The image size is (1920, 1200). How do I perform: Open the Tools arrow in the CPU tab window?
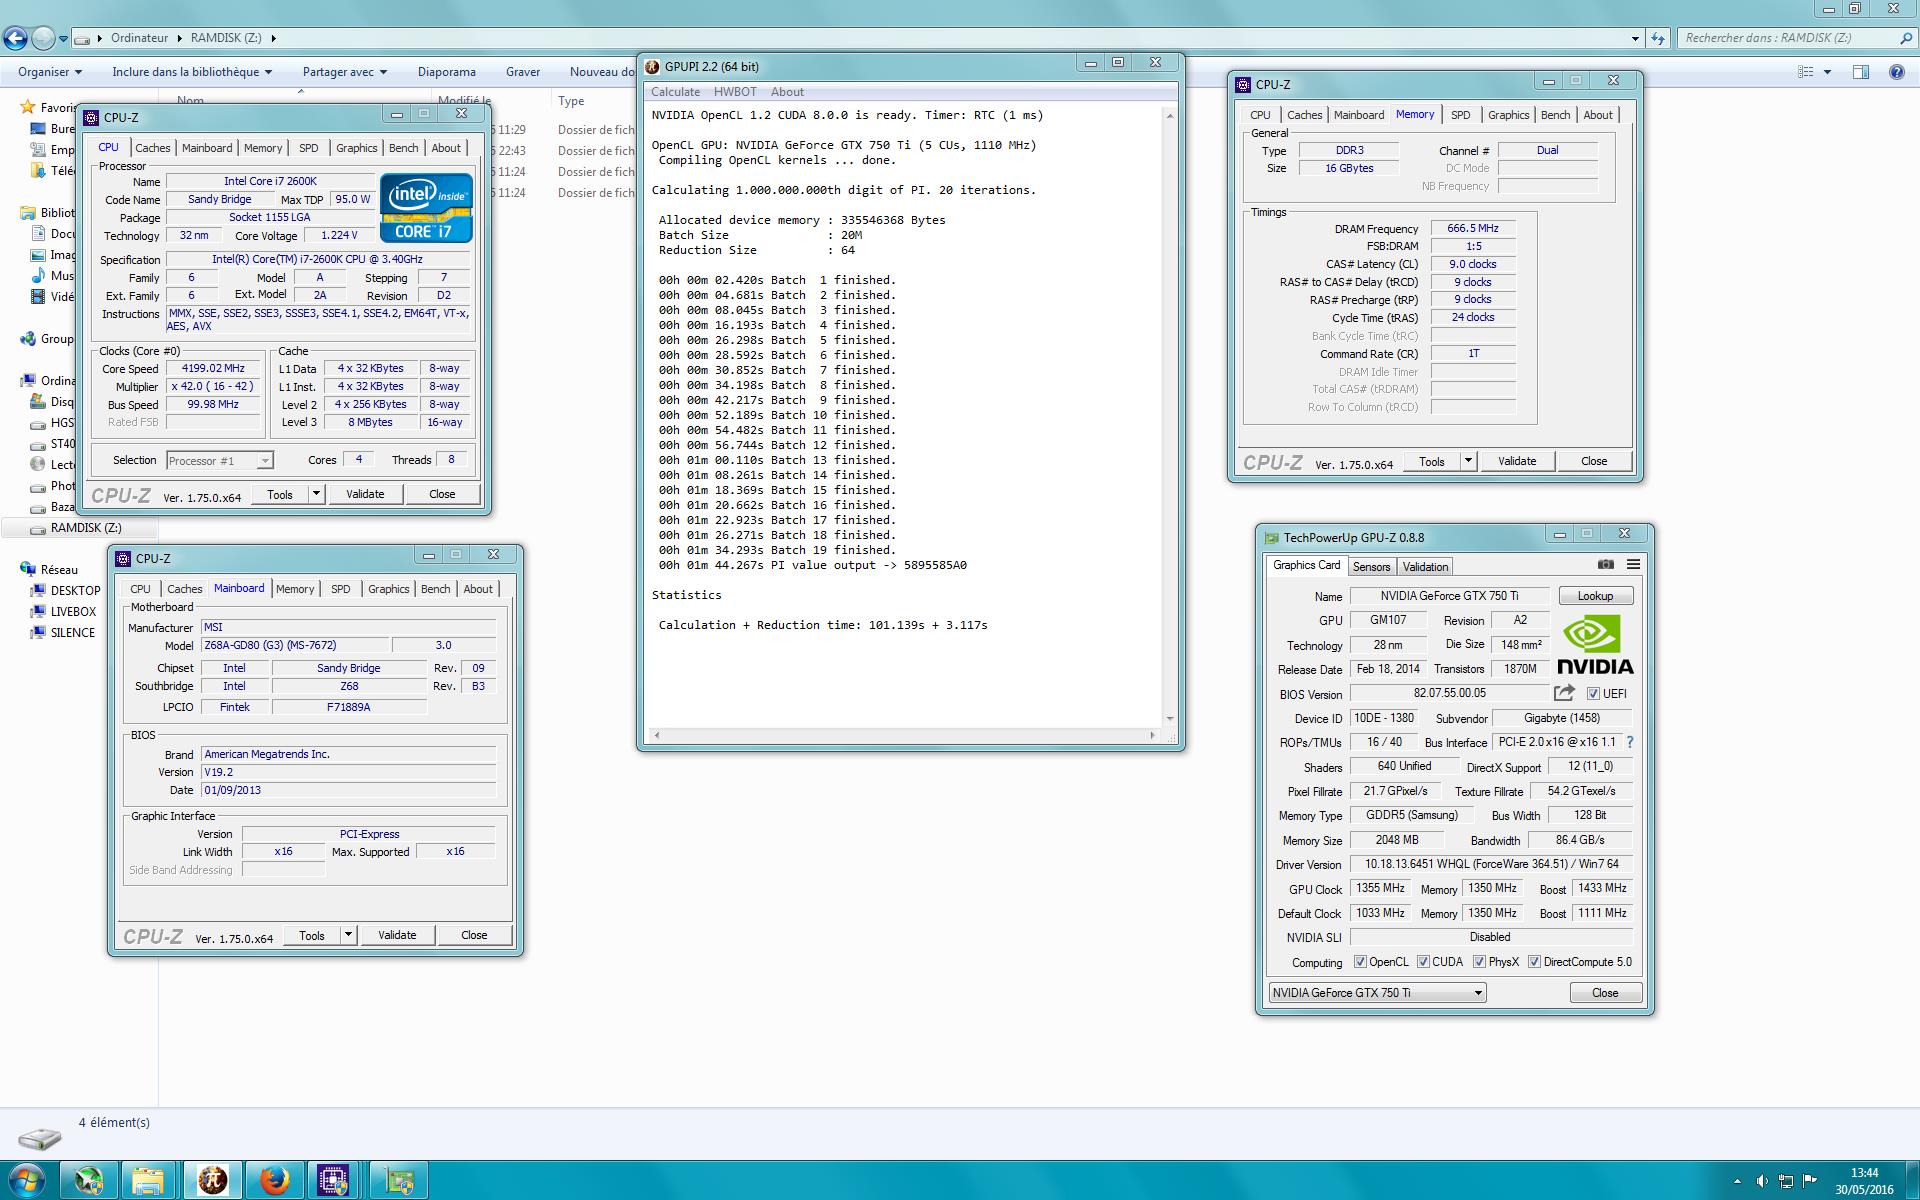(x=316, y=494)
